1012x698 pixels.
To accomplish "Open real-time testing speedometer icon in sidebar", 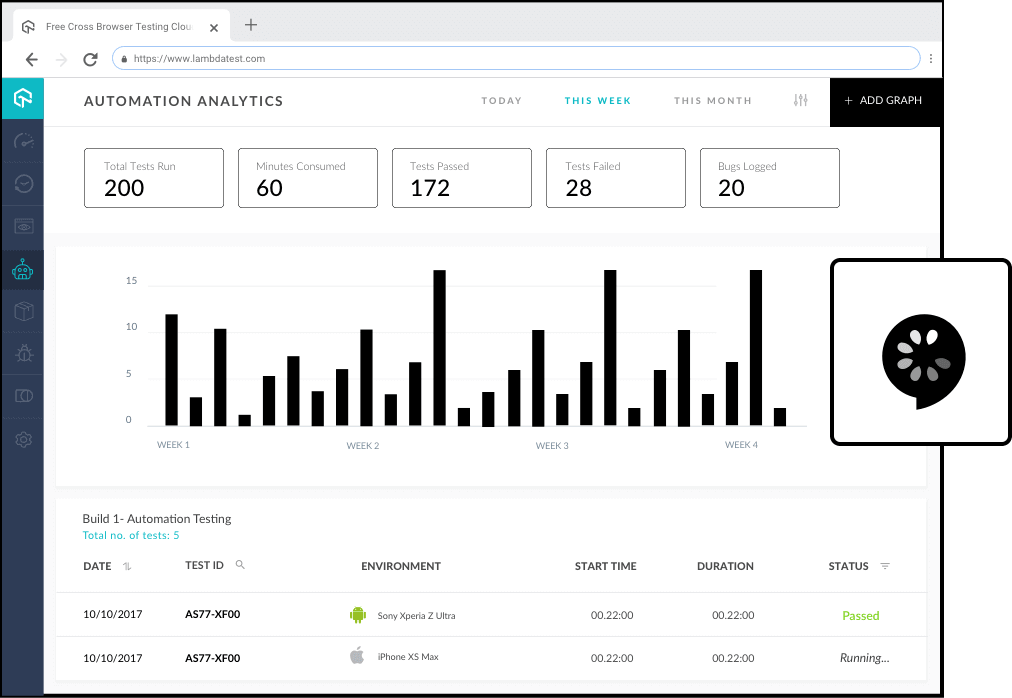I will pos(22,141).
